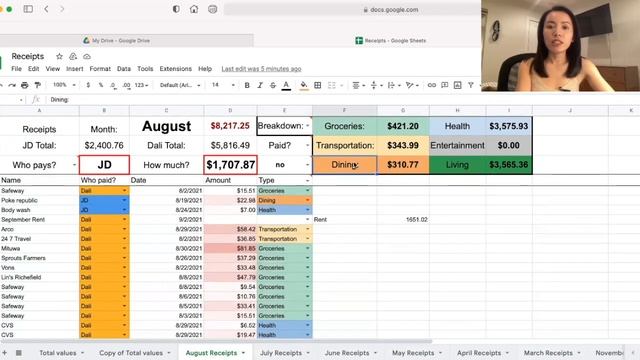Insert a comment
This screenshot has height=360, width=640.
[444, 85]
